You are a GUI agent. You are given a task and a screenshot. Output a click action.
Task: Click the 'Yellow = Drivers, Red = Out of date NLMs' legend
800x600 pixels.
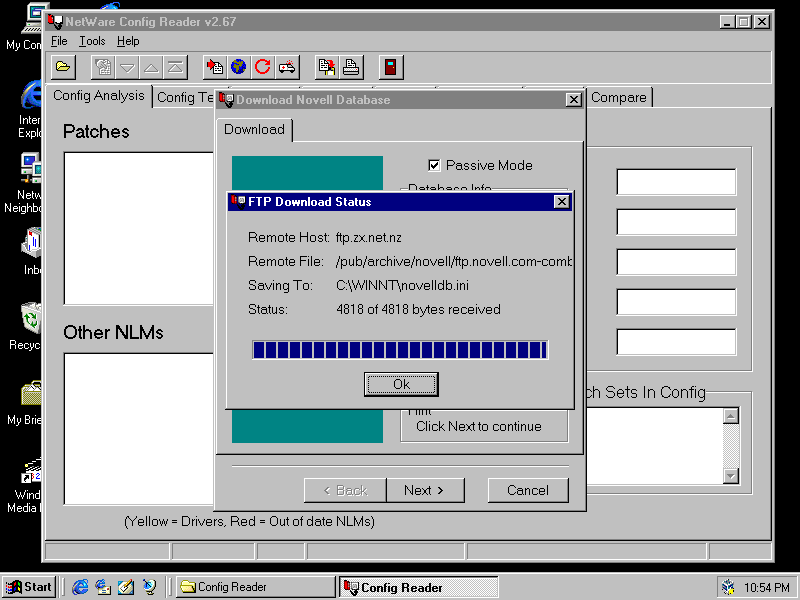[x=249, y=521]
